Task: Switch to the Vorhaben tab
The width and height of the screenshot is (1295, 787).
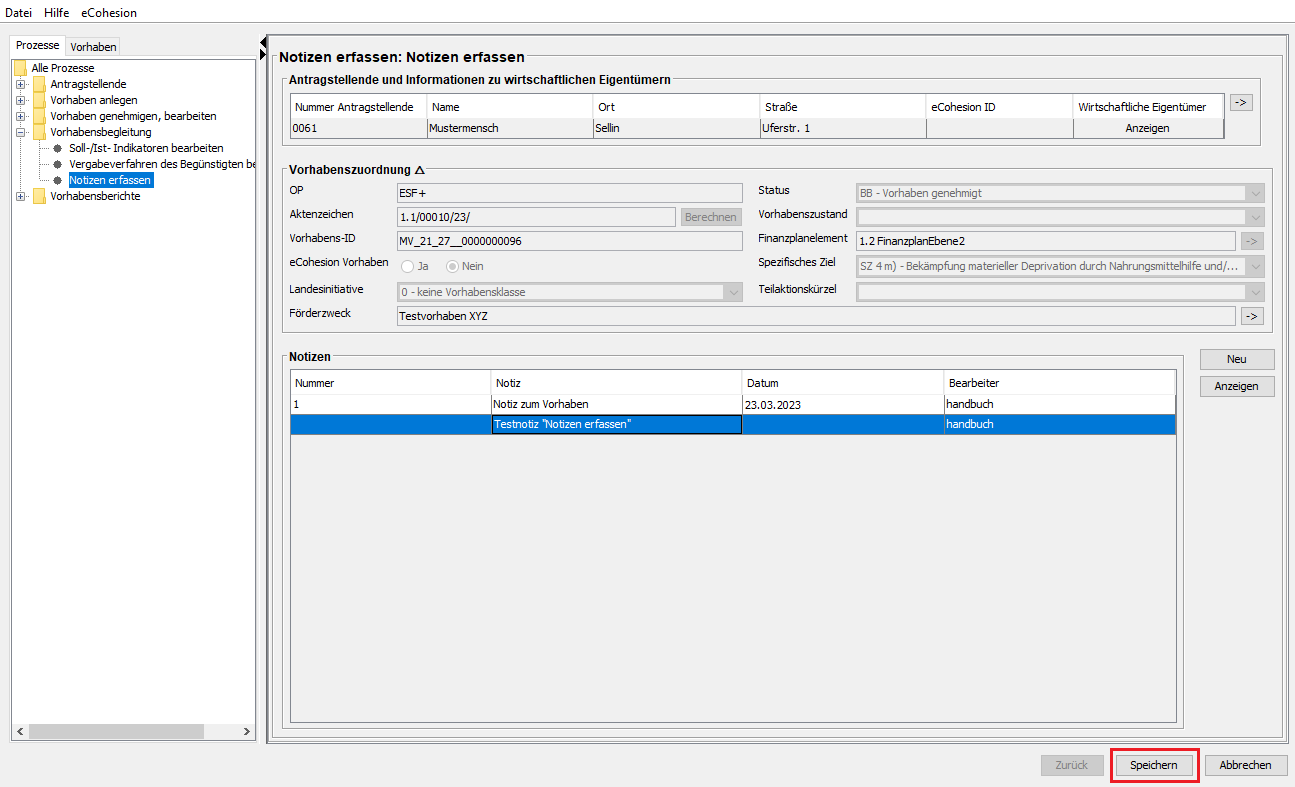Action: (93, 47)
